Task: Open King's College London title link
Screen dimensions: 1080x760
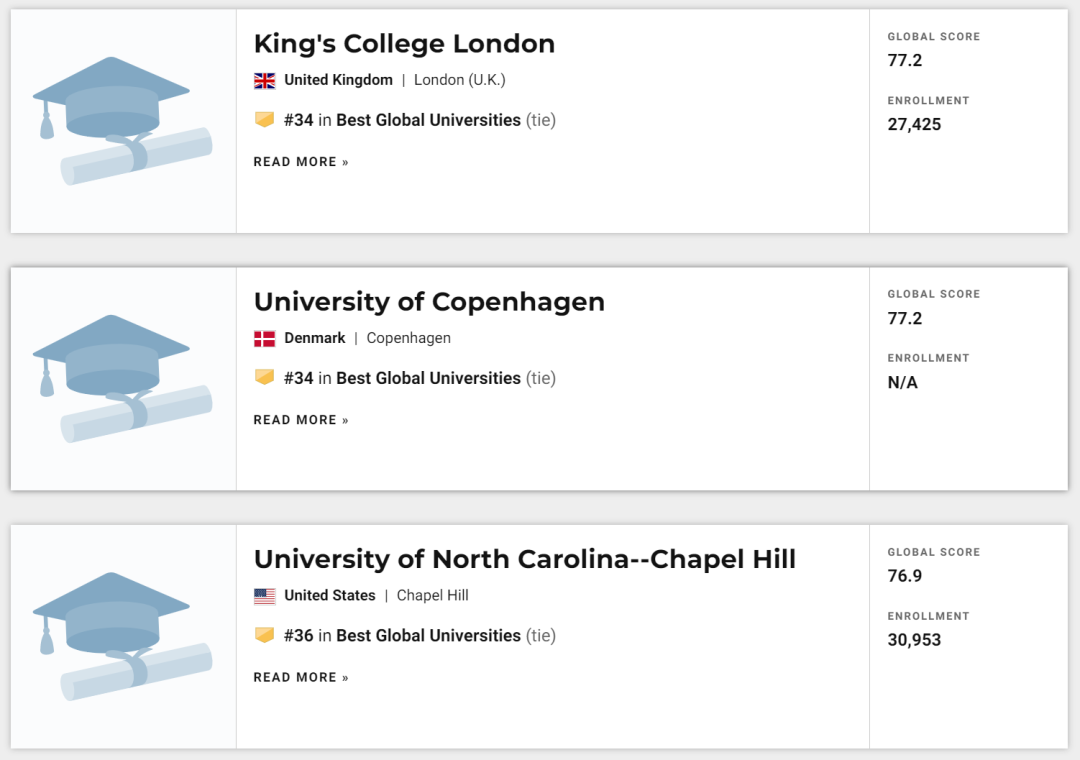Action: (404, 44)
